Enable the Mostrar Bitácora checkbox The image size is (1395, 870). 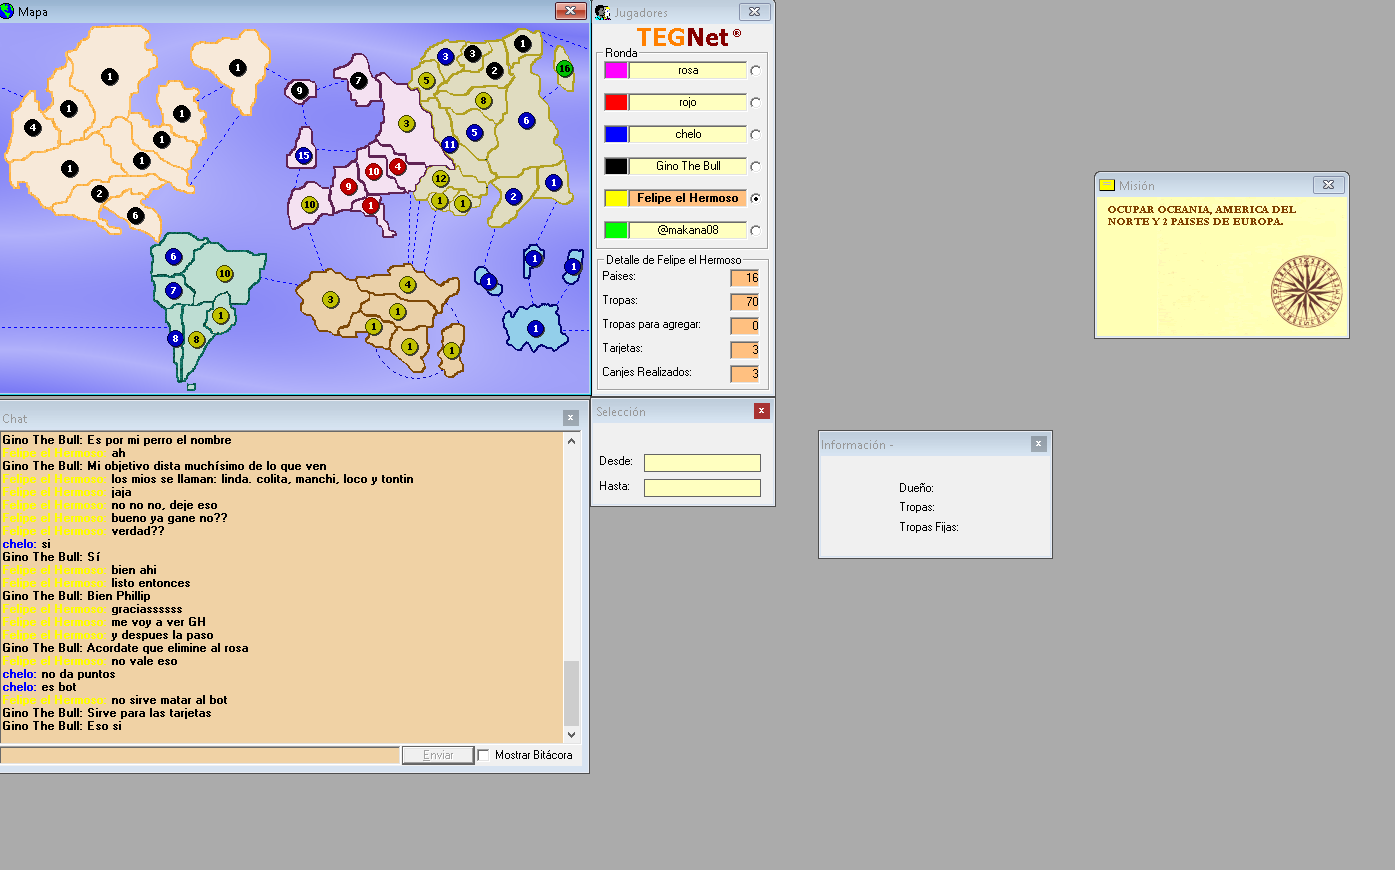pos(484,755)
